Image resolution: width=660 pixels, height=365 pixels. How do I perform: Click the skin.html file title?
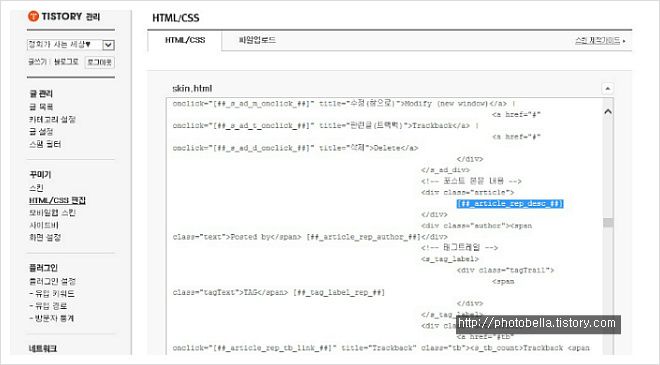[192, 88]
